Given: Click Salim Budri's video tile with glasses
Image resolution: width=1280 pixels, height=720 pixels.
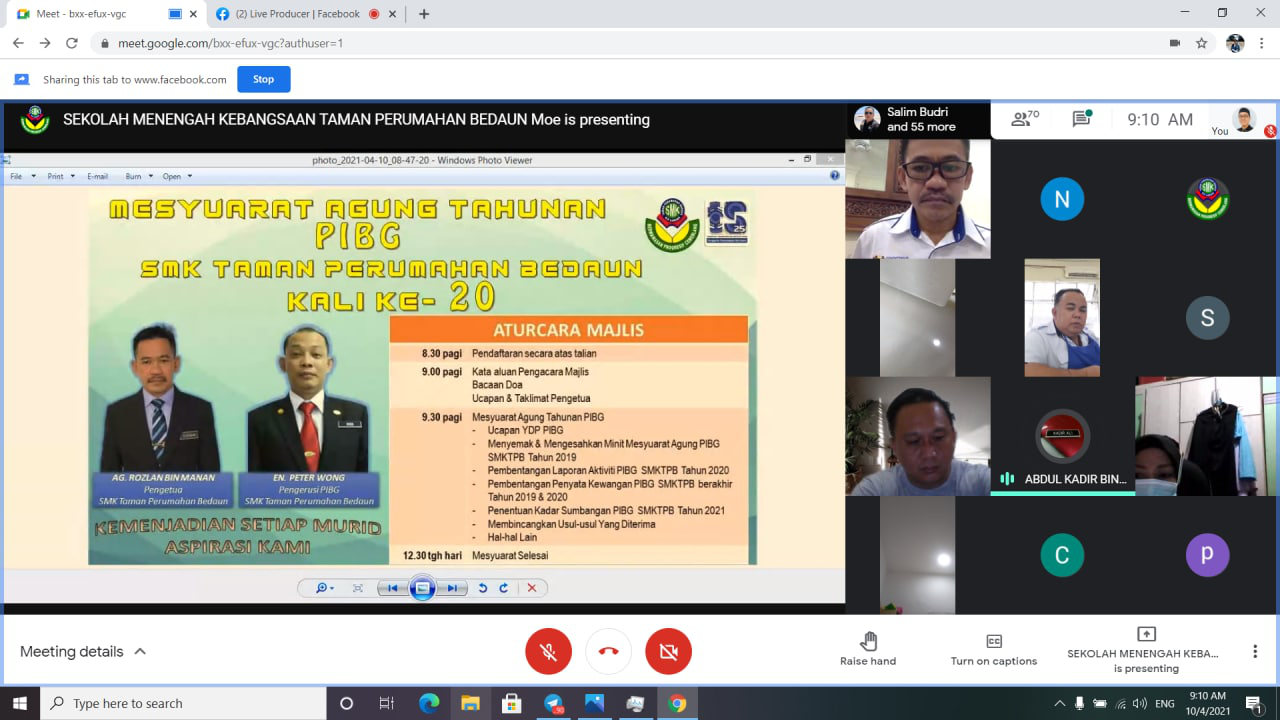Looking at the screenshot, I should (x=918, y=199).
